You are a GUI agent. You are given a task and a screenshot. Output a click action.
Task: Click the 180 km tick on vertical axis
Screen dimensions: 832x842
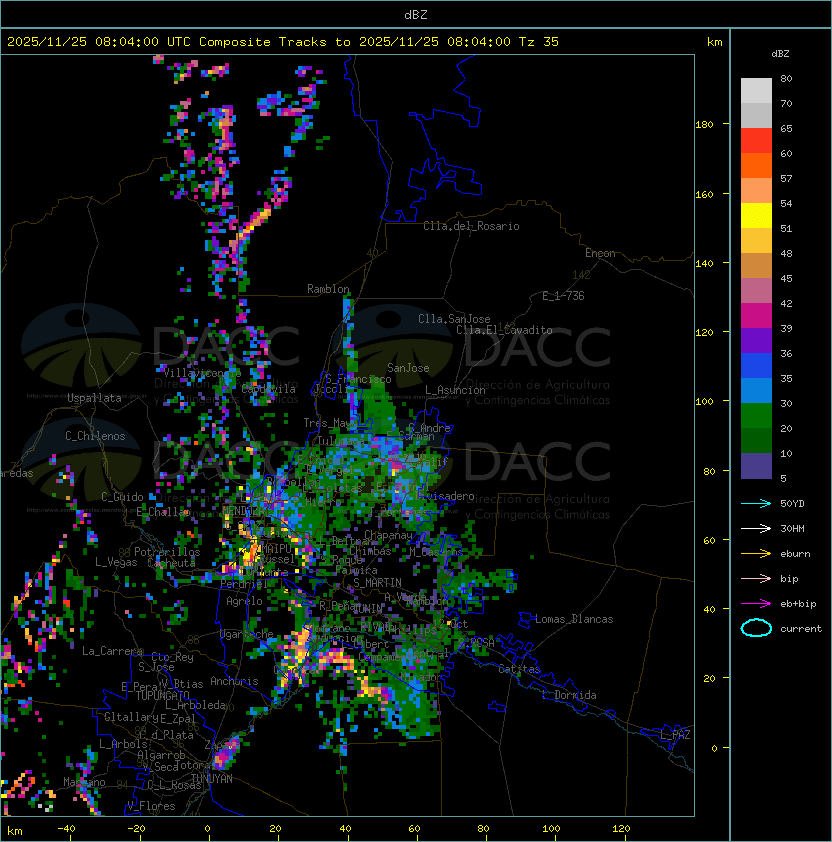click(704, 125)
